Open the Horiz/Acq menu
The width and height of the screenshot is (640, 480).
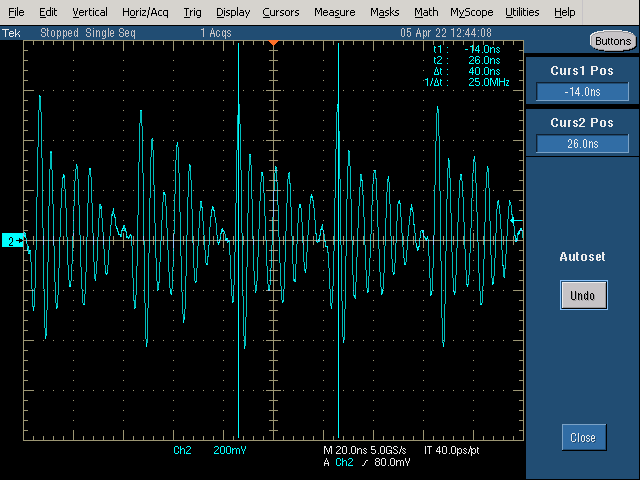(145, 12)
